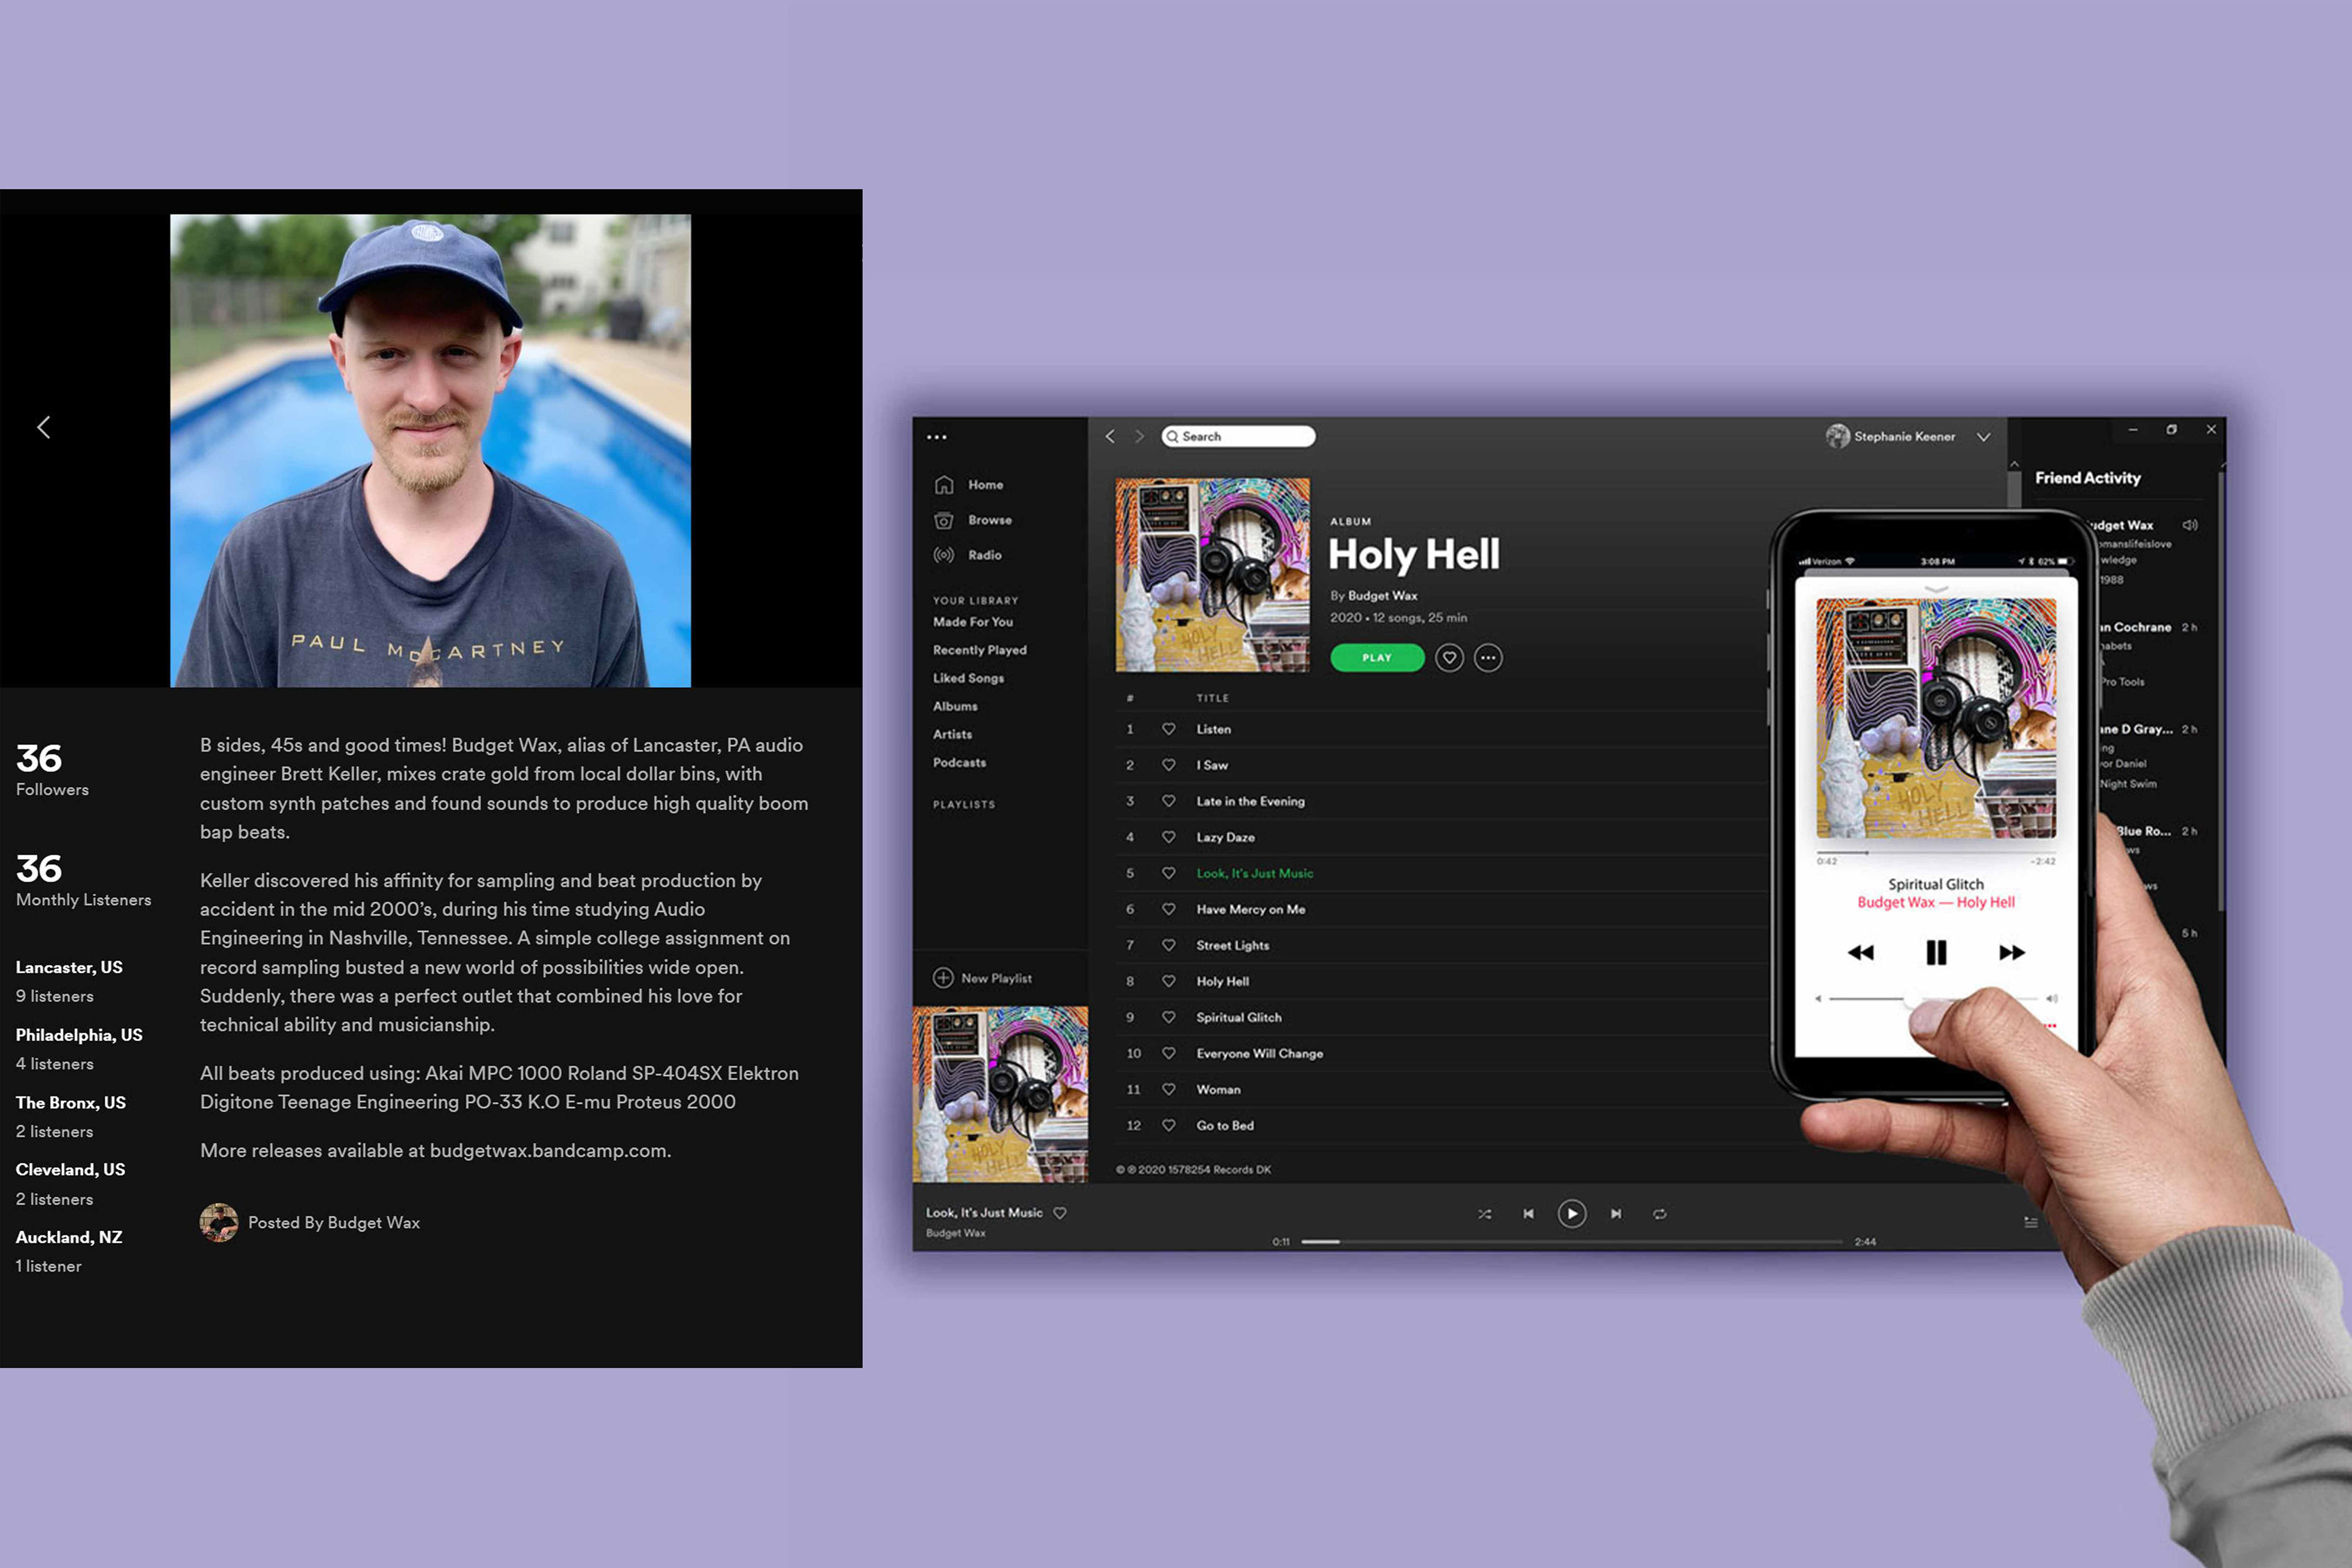The image size is (2352, 1568).
Task: Expand the Stephanie Keener account dropdown
Action: 1983,437
